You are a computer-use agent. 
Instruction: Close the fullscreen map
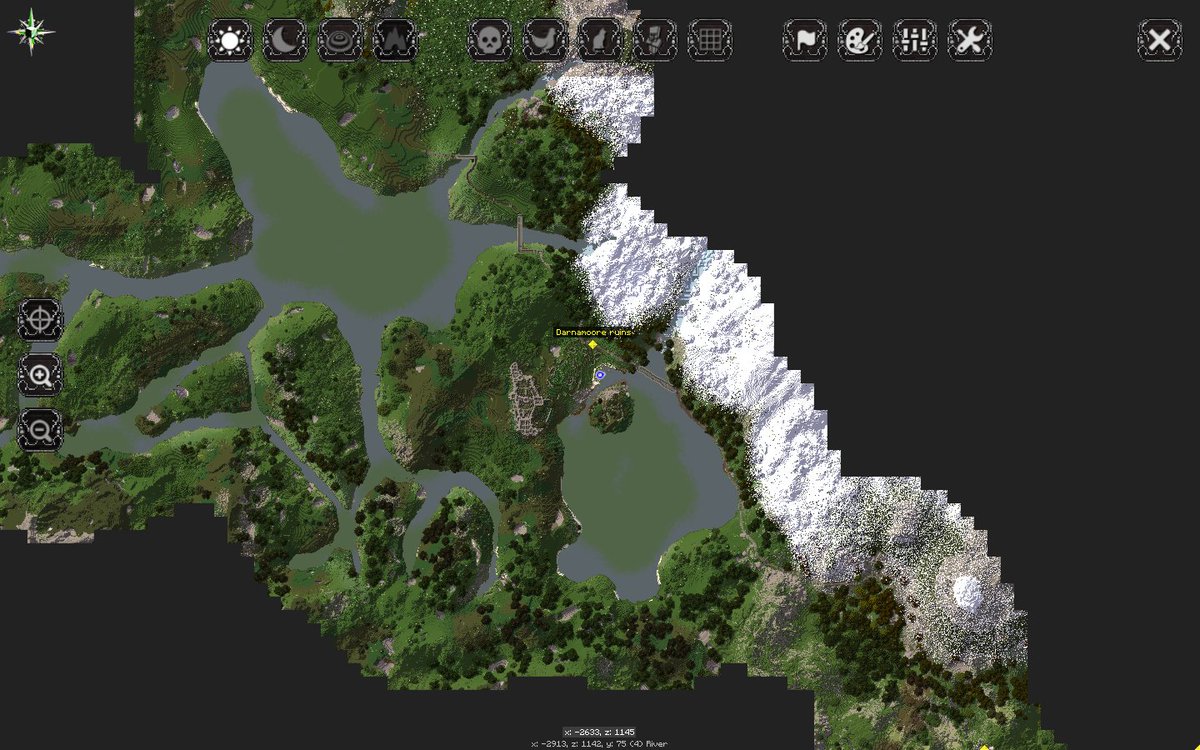1160,41
